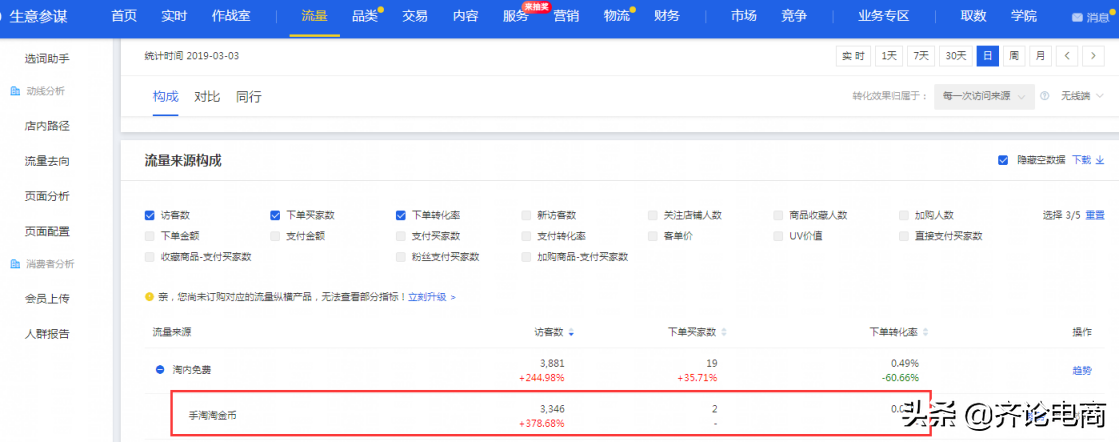Click the 消费者分析 section icon
Screen dimensions: 1120x442
pyautogui.click(x=15, y=264)
